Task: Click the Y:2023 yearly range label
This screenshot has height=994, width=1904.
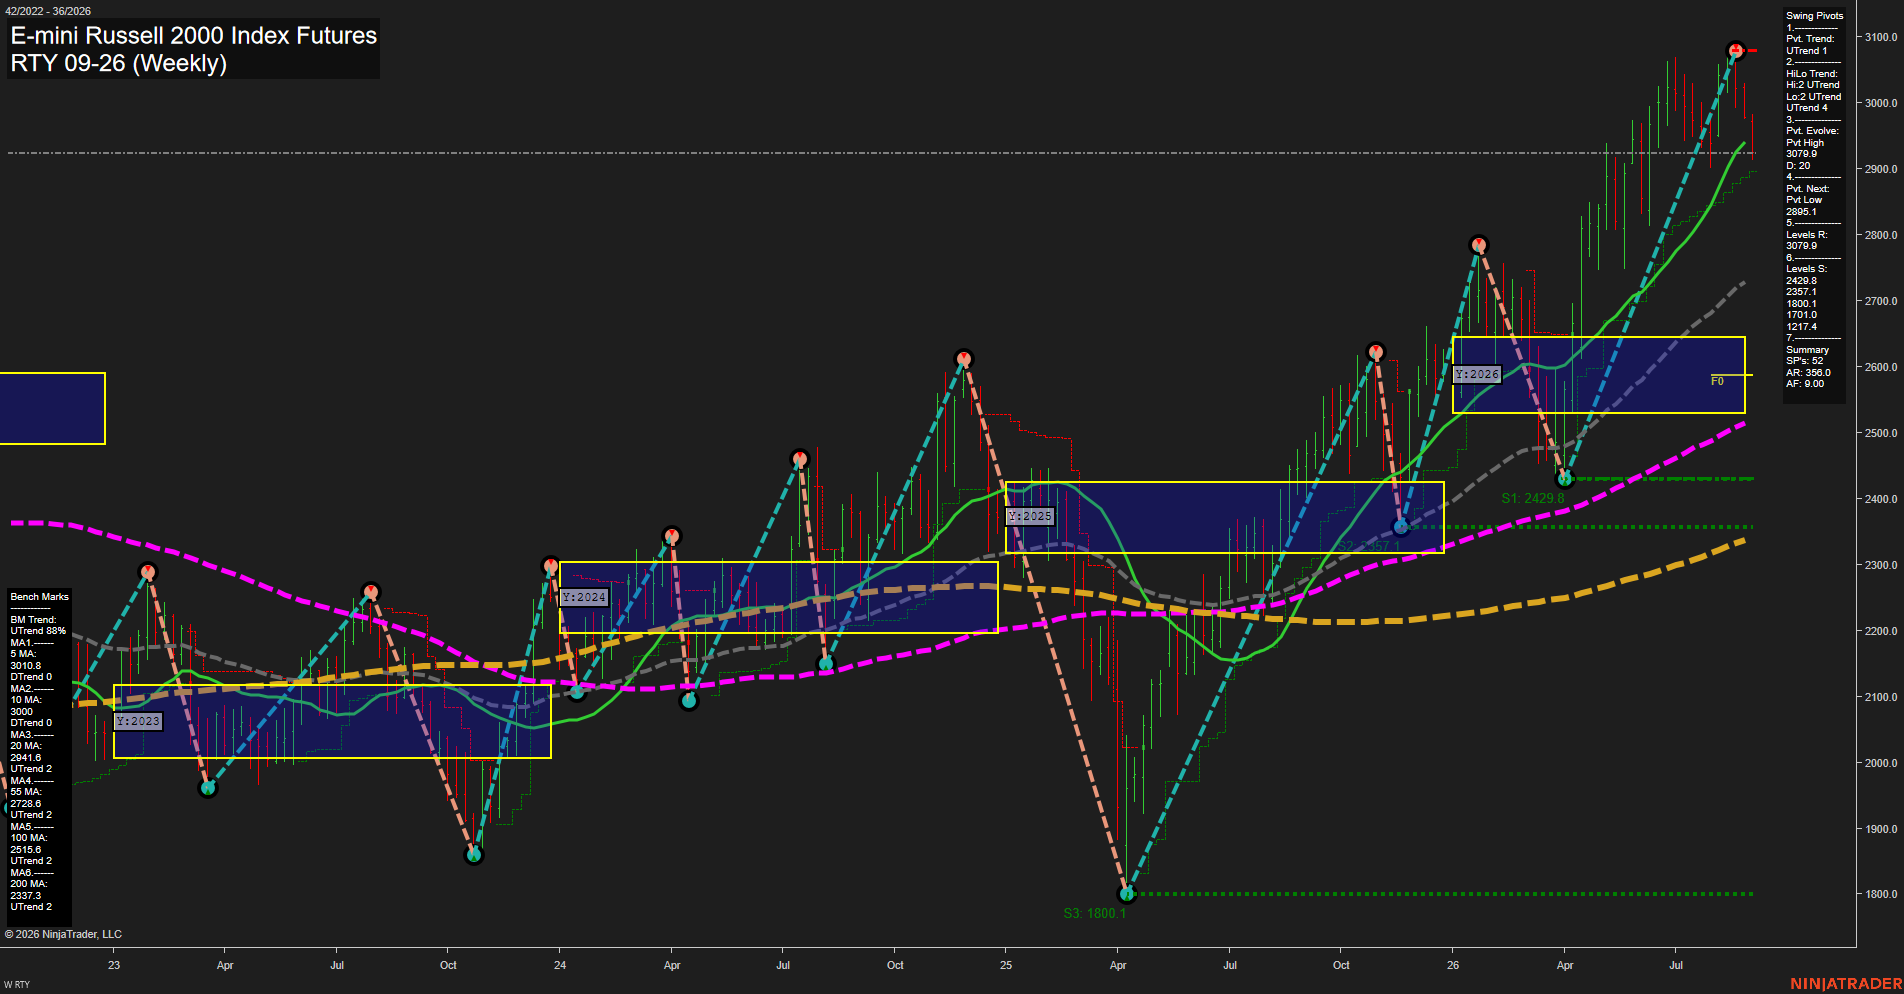Action: [138, 721]
